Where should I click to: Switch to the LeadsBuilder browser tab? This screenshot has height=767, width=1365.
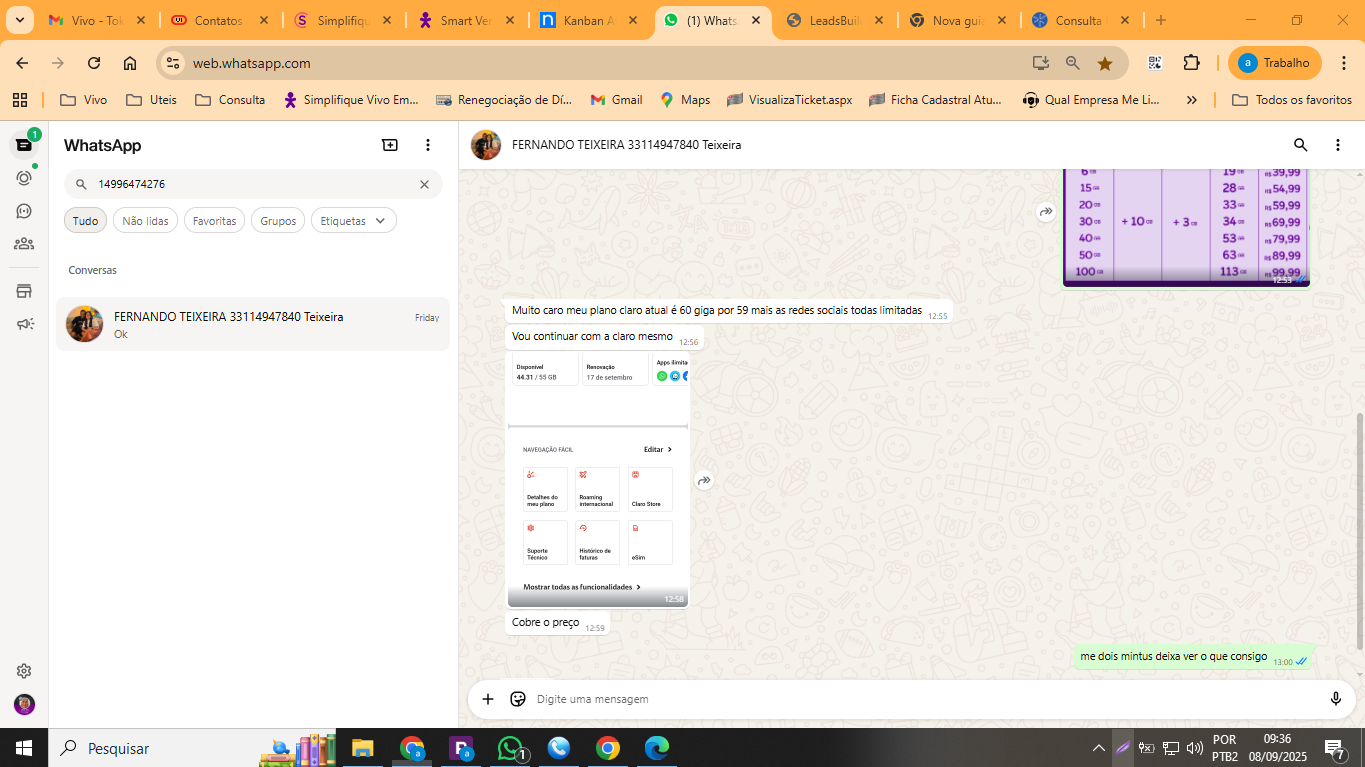tap(835, 20)
